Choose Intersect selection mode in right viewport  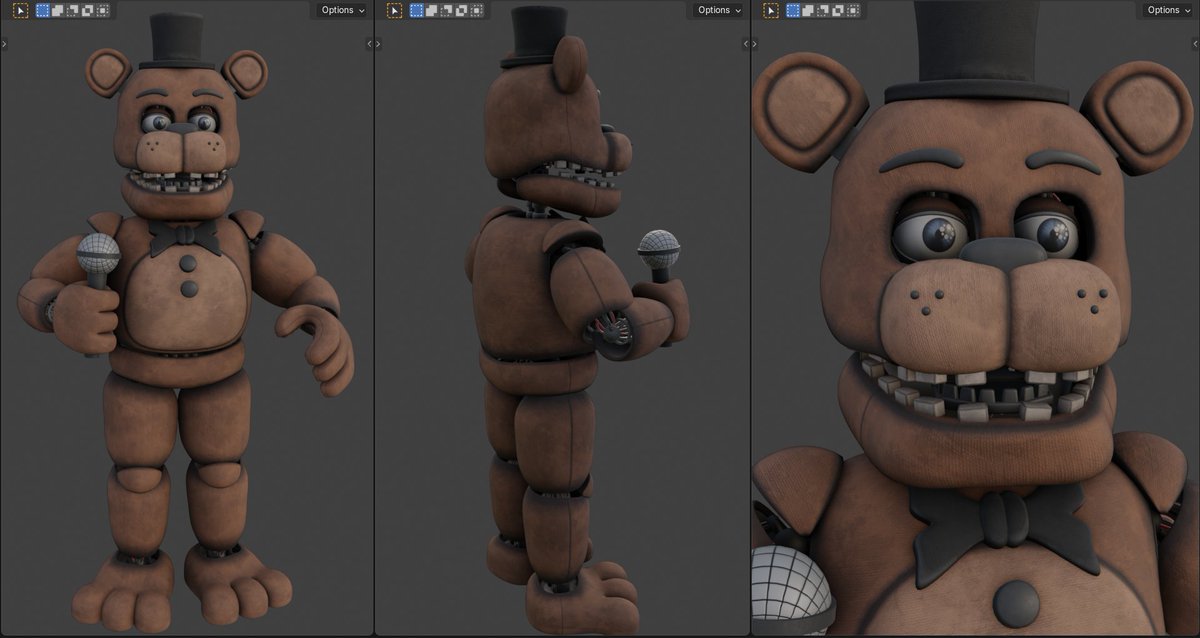pos(853,10)
